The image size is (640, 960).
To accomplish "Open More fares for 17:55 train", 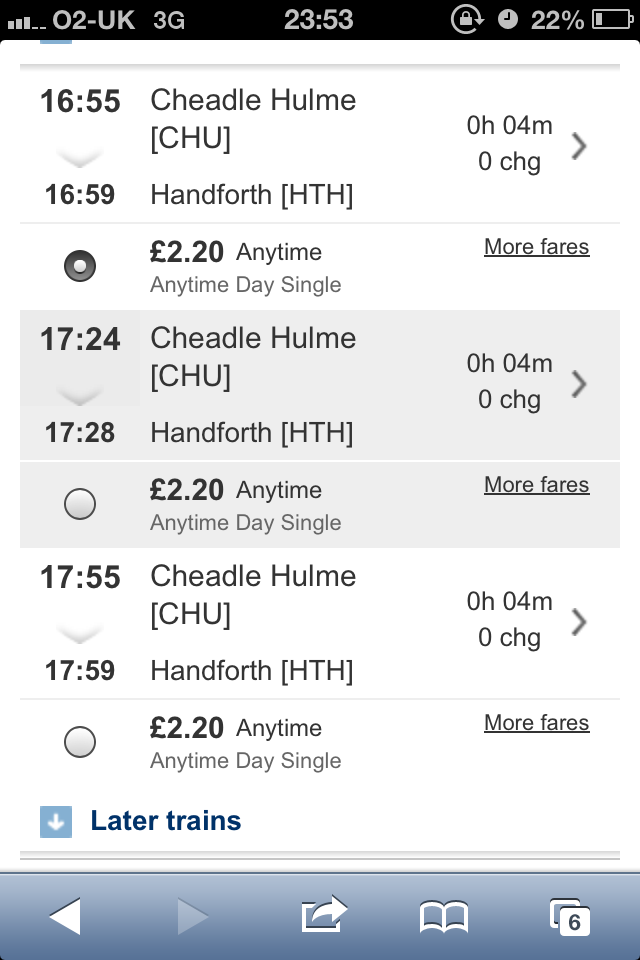I will pyautogui.click(x=536, y=723).
